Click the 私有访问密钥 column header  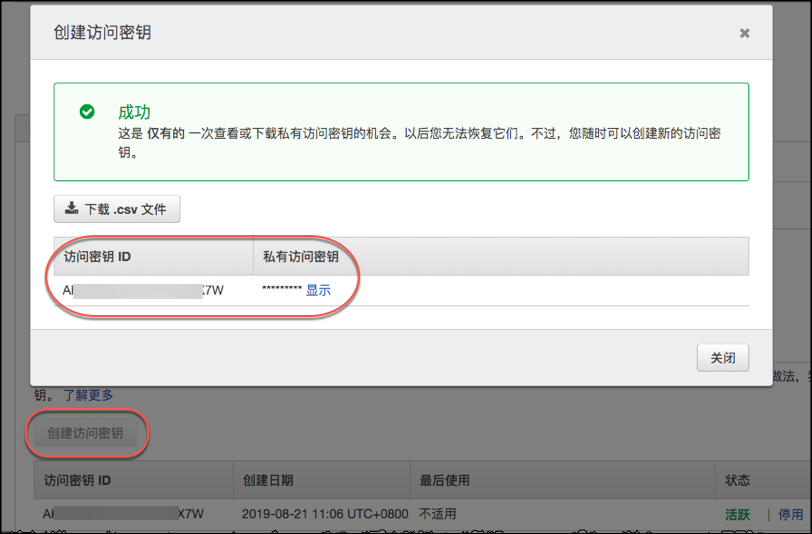coord(300,256)
